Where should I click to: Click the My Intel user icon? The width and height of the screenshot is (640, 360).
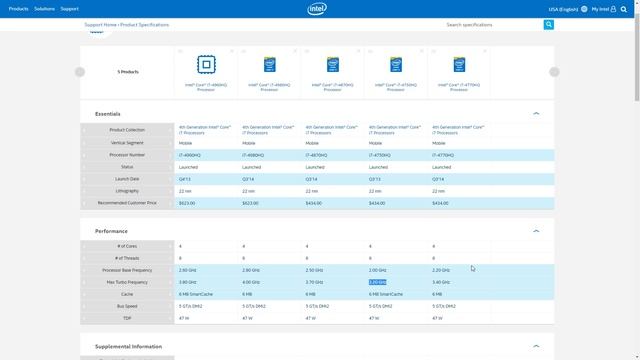(x=613, y=9)
